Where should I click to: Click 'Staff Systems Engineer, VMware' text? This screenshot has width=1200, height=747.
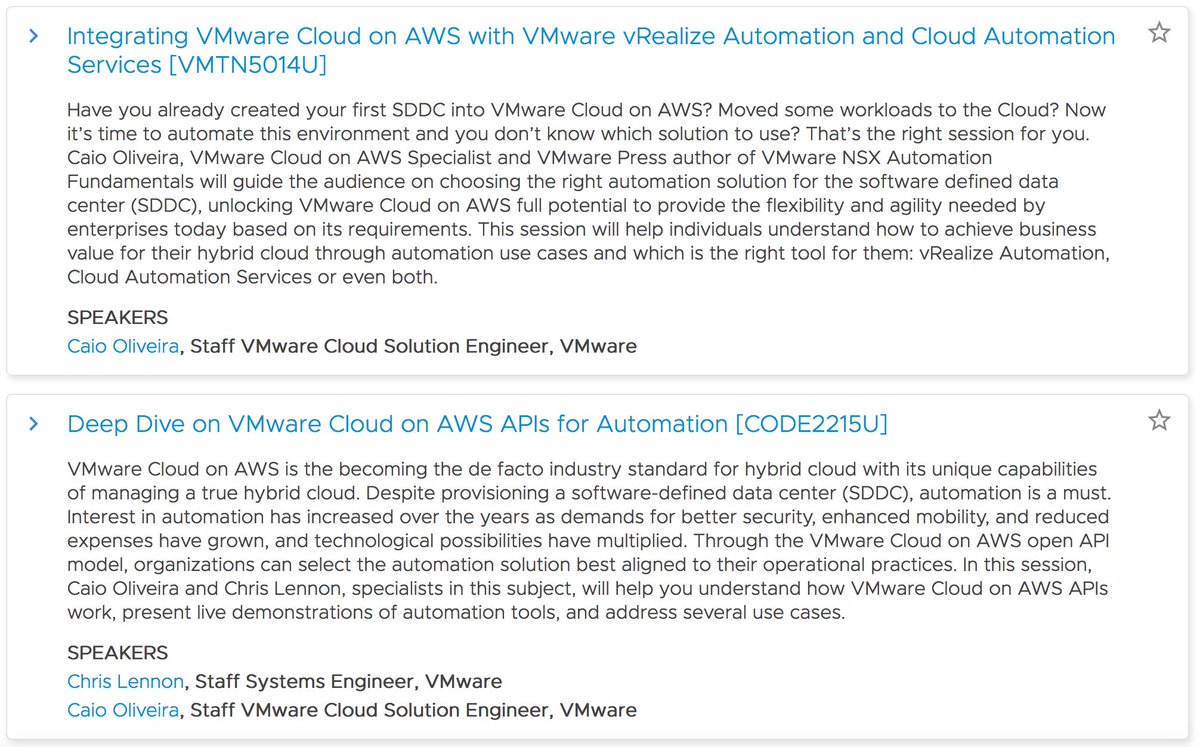(348, 681)
